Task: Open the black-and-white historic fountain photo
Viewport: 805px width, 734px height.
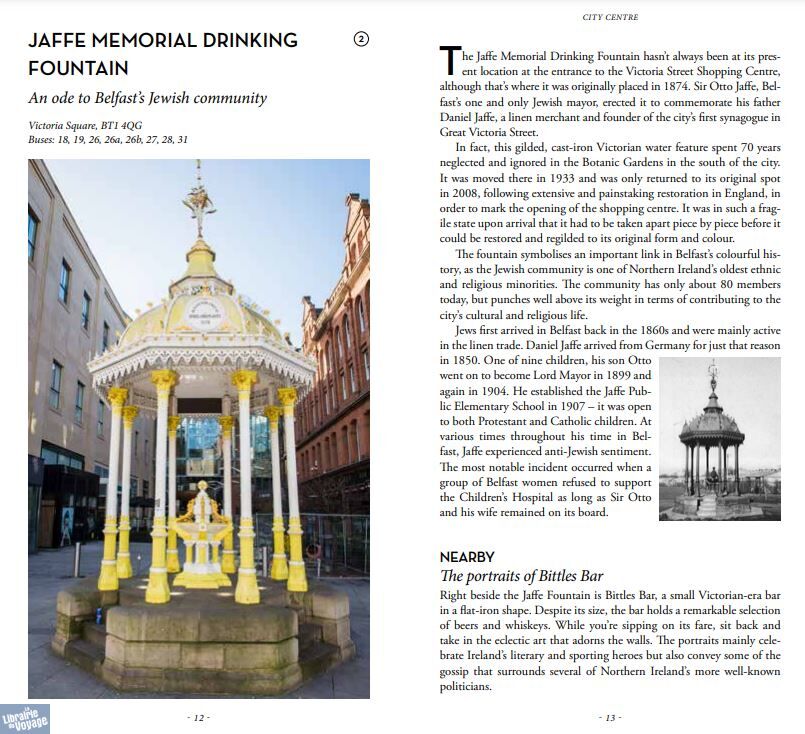Action: 720,439
